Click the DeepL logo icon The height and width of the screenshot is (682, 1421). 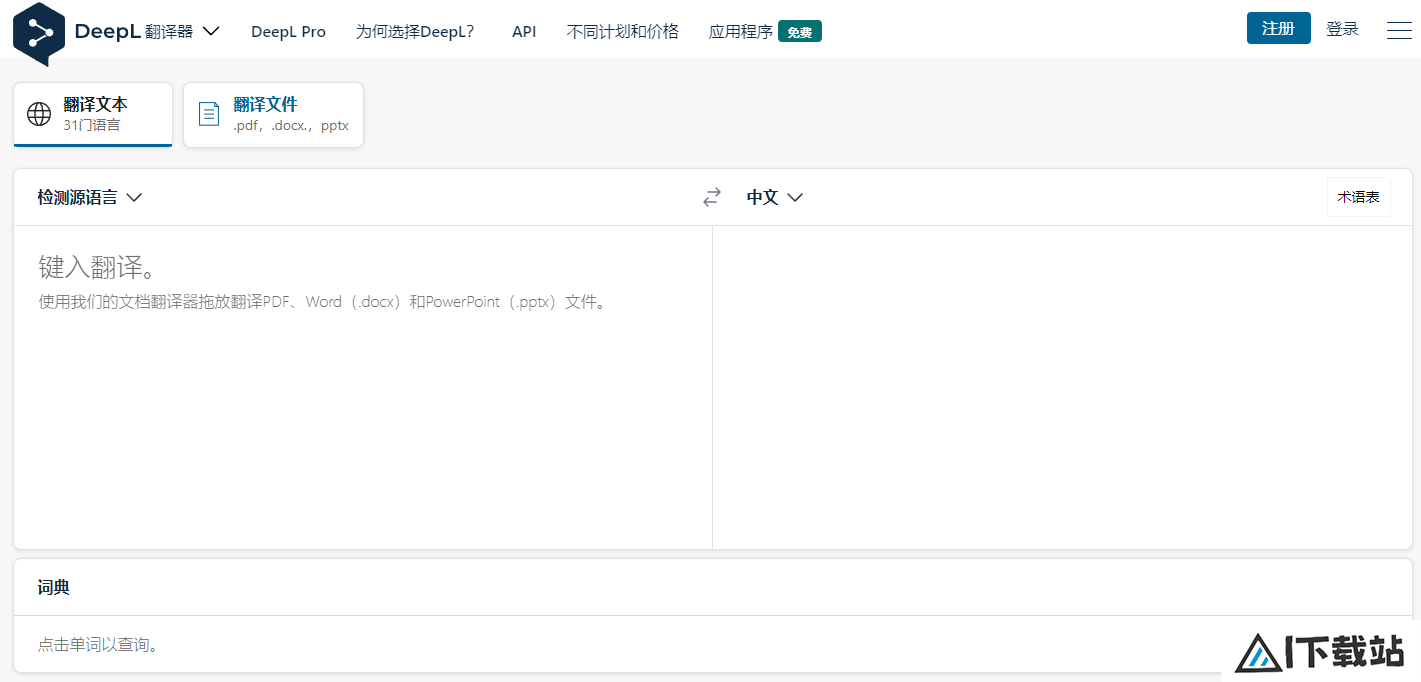click(39, 33)
